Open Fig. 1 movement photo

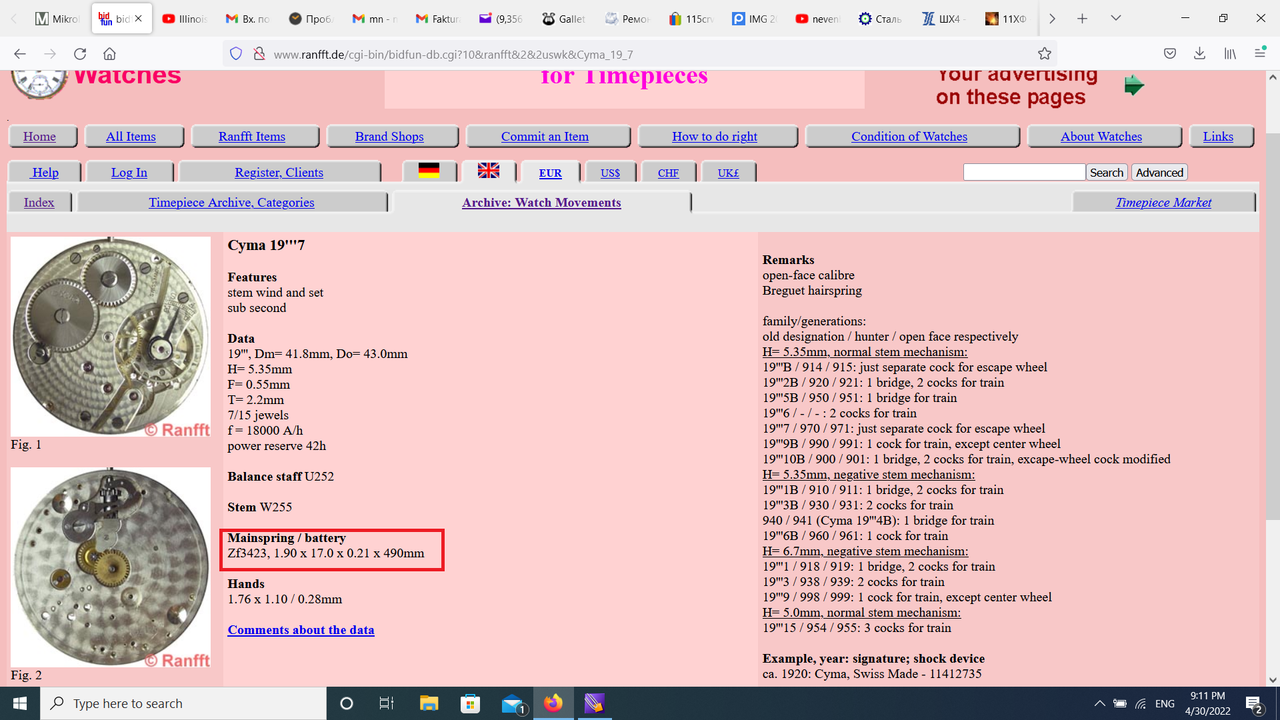coord(110,336)
